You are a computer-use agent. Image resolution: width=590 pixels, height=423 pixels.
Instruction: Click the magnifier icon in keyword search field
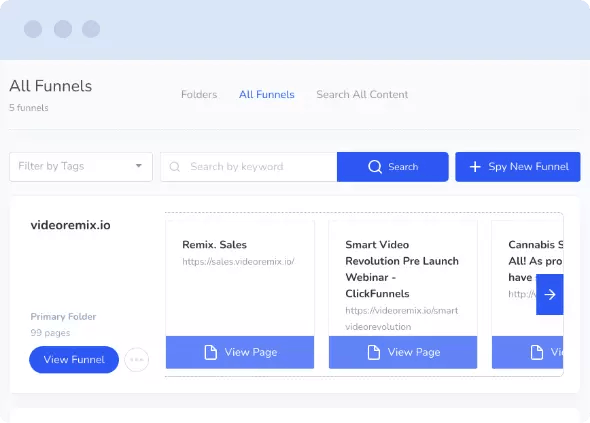coord(175,167)
